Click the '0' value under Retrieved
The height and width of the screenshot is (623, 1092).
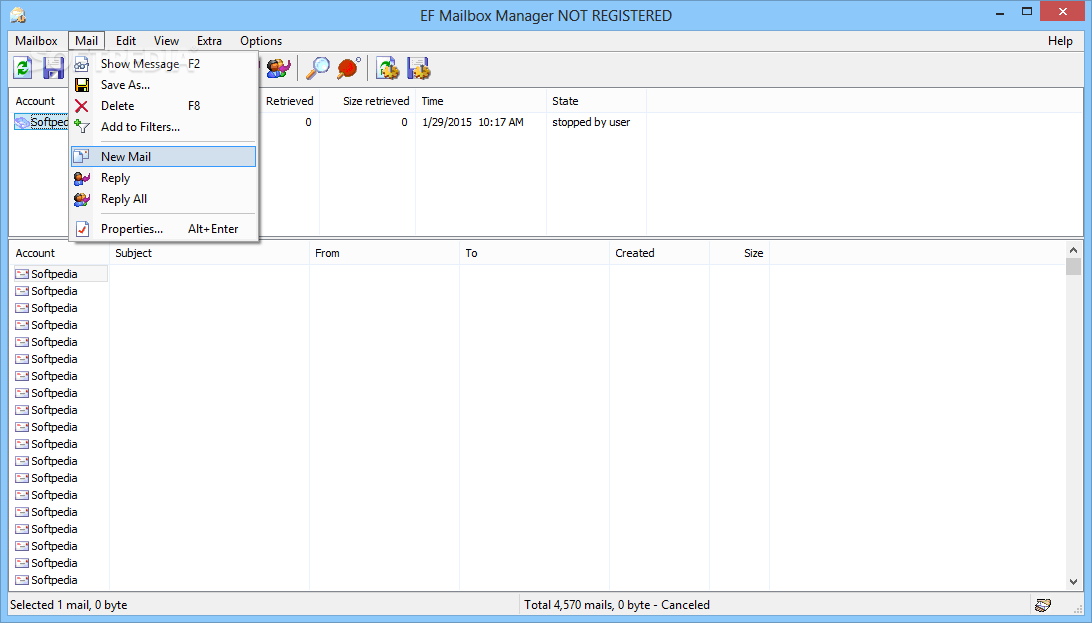(x=308, y=123)
